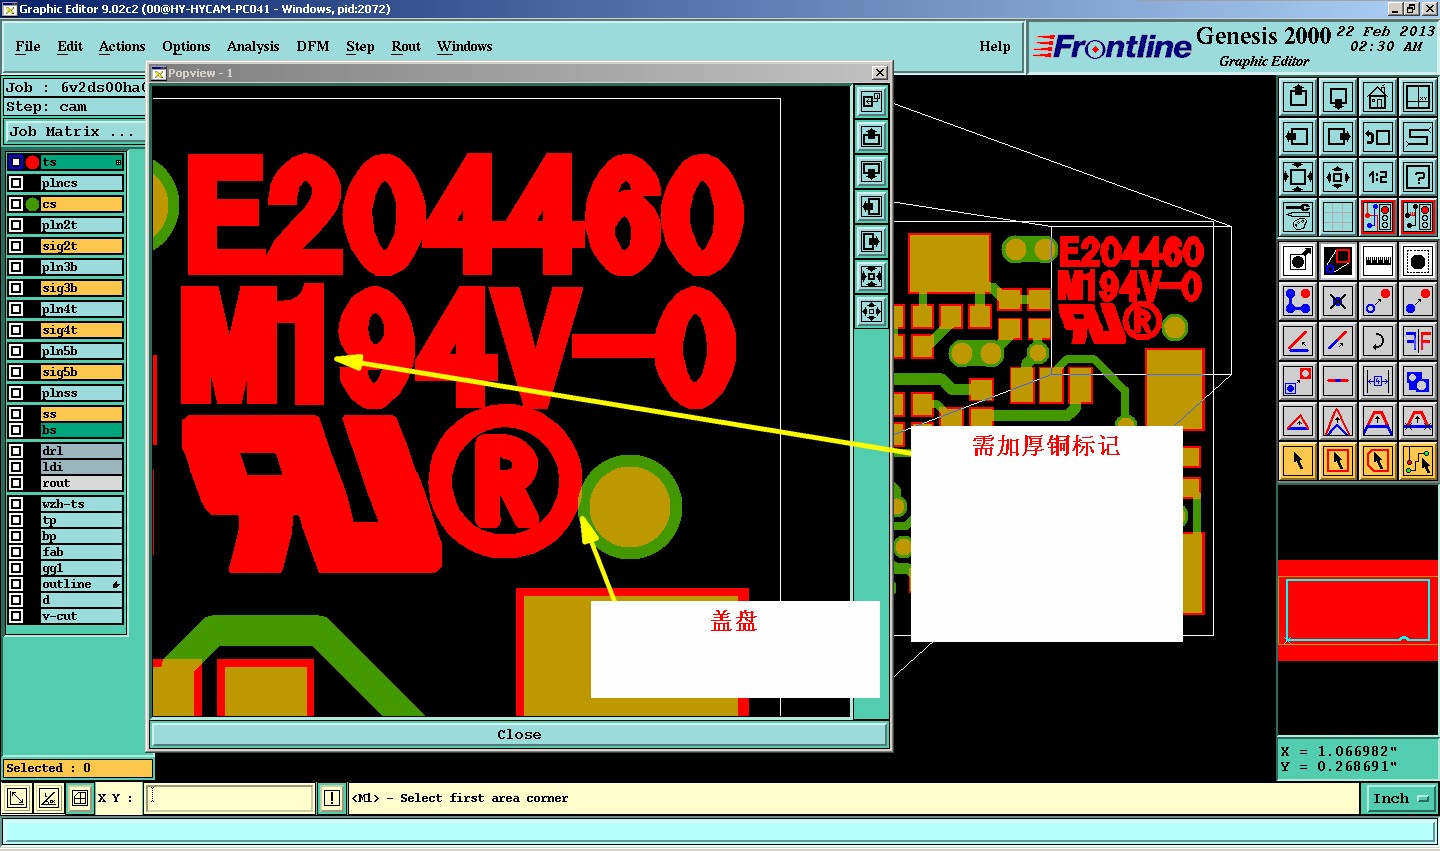The height and width of the screenshot is (851, 1440).
Task: Toggle checkbox for plncs layer
Action: 16,183
